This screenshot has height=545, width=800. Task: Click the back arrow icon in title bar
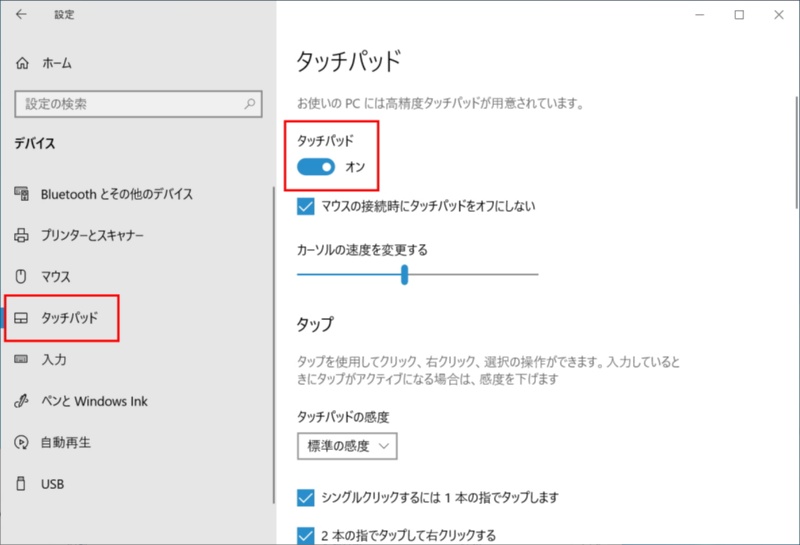[x=22, y=15]
